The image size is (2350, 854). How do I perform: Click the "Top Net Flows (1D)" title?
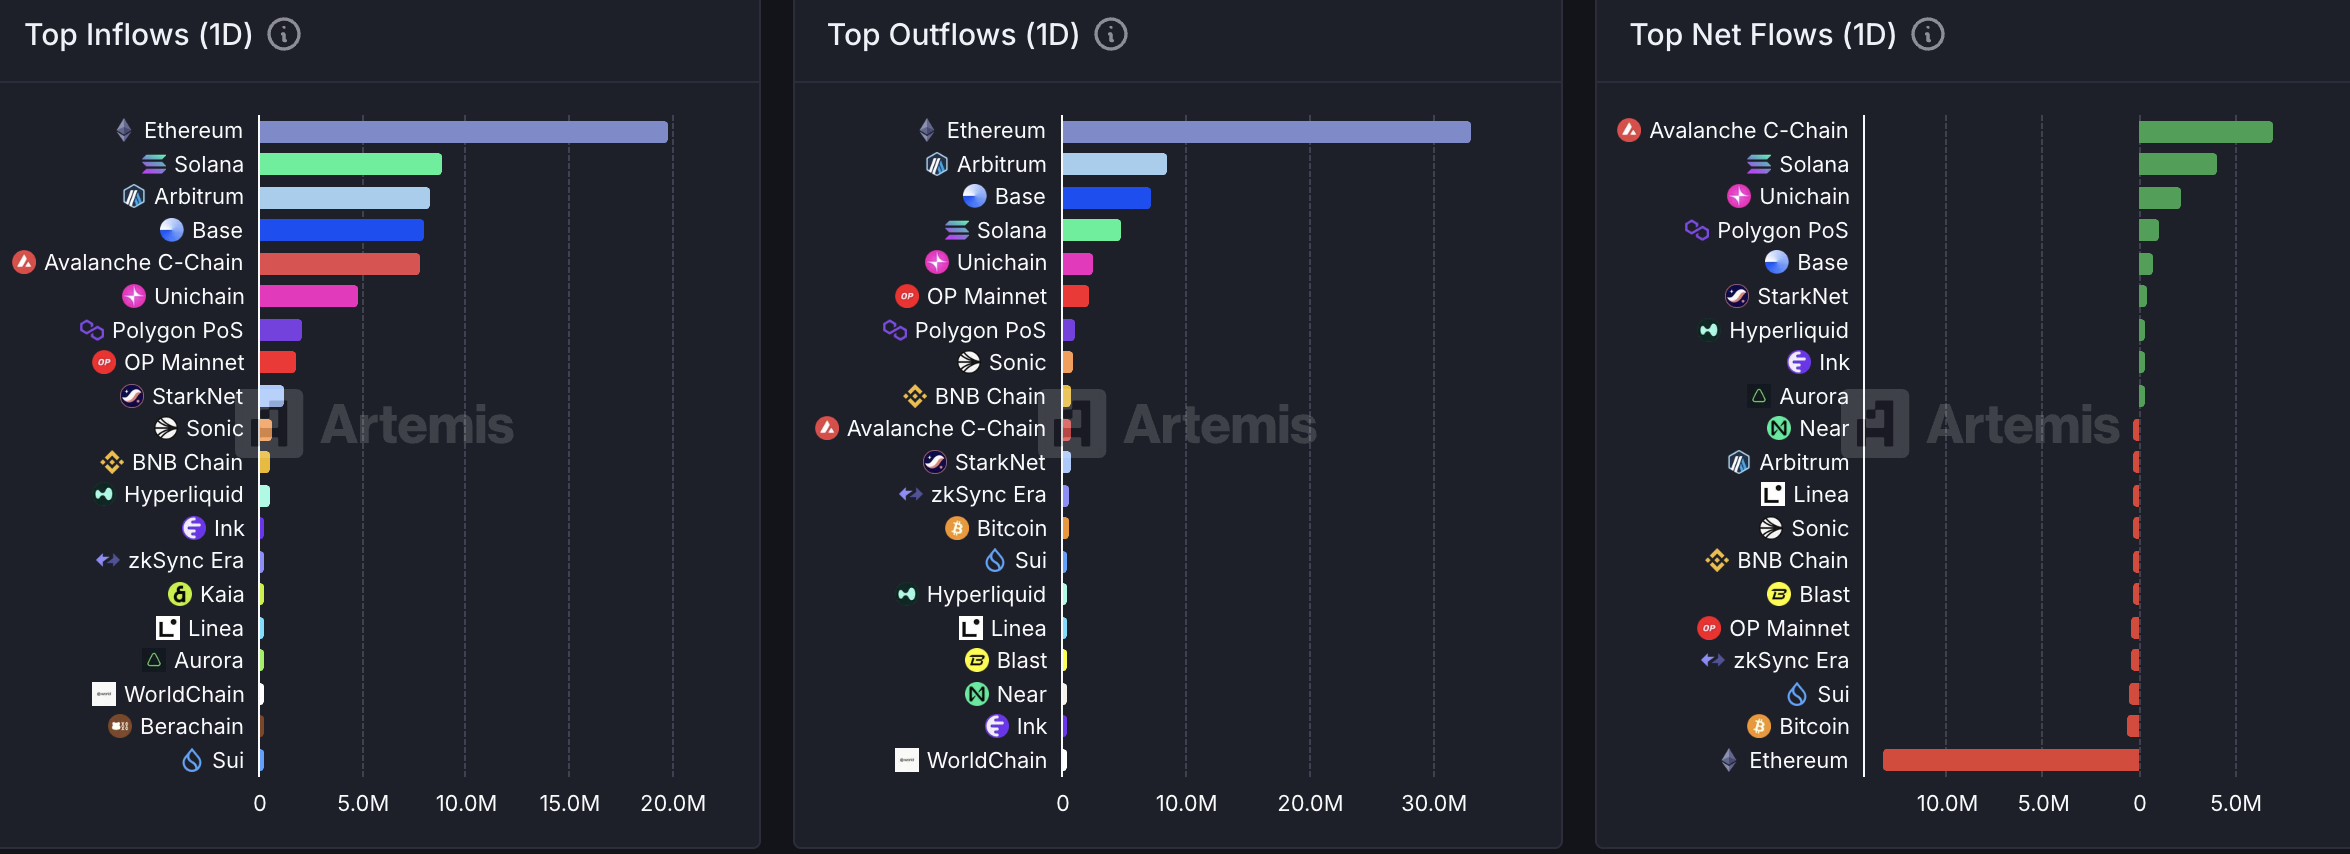point(1764,35)
